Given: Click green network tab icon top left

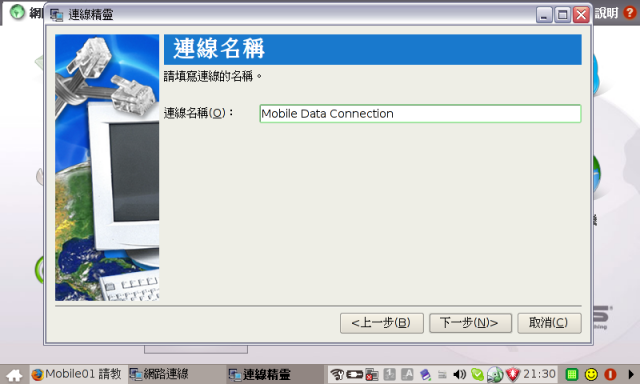Looking at the screenshot, I should click(18, 12).
